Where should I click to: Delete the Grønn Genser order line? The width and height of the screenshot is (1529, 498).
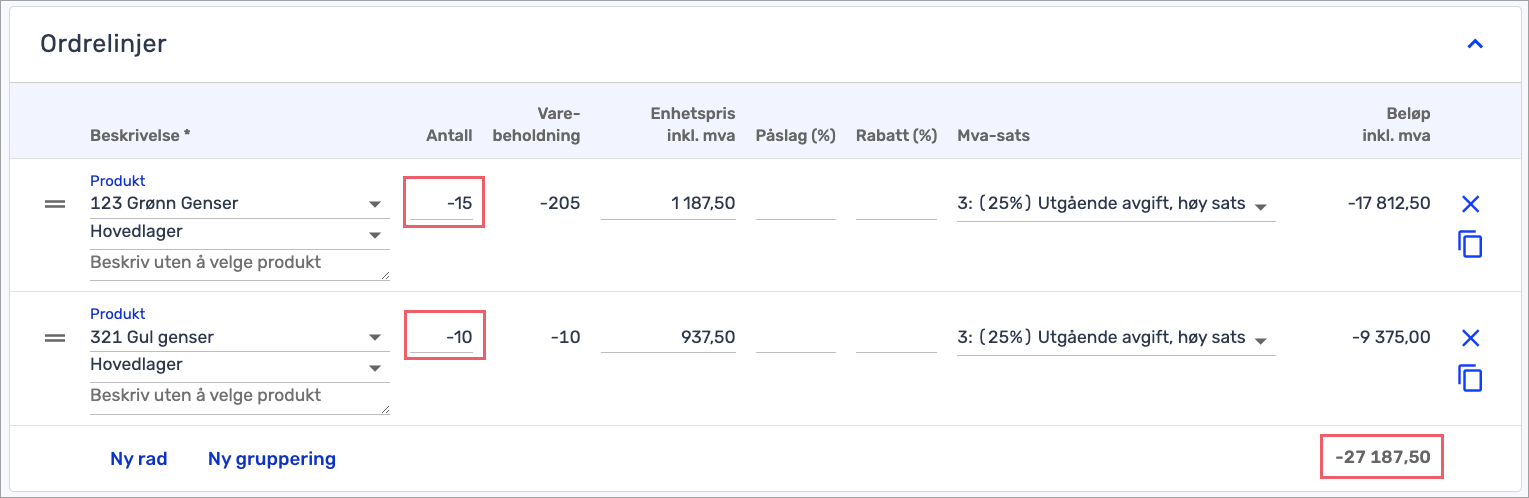click(x=1470, y=204)
